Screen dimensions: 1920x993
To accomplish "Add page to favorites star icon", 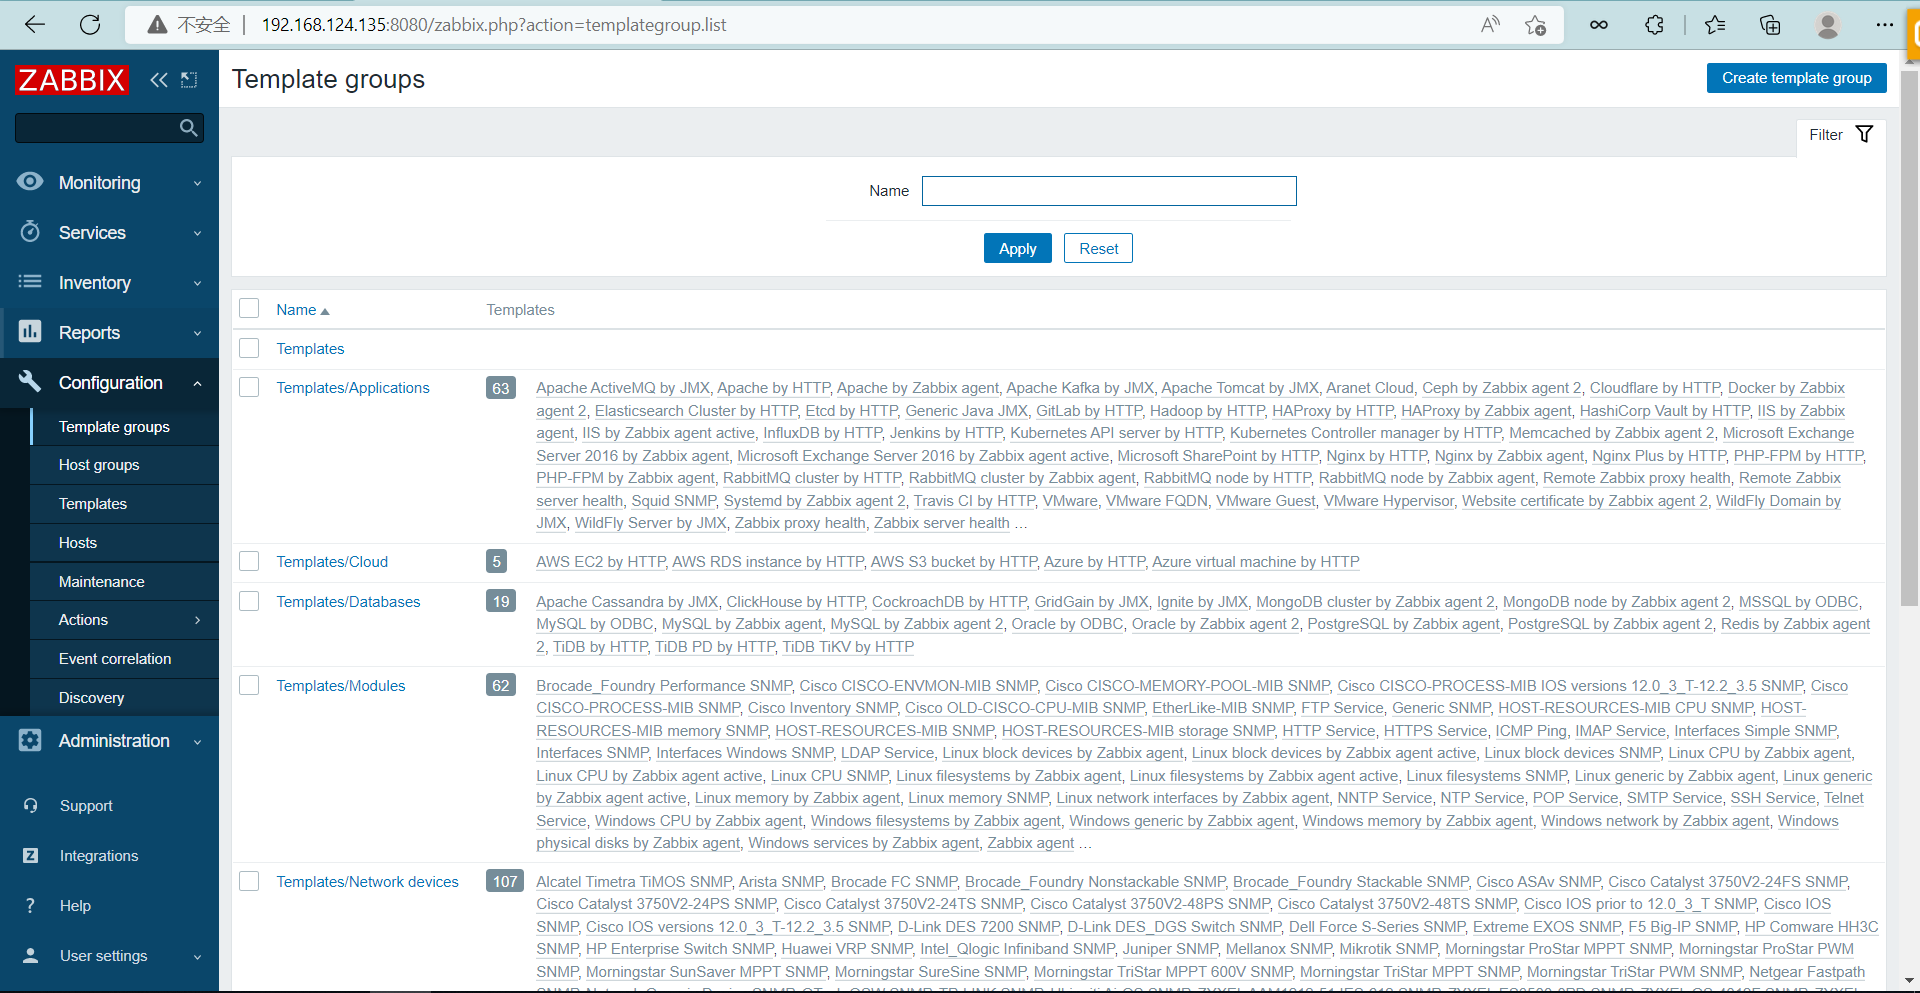I will [x=1536, y=25].
